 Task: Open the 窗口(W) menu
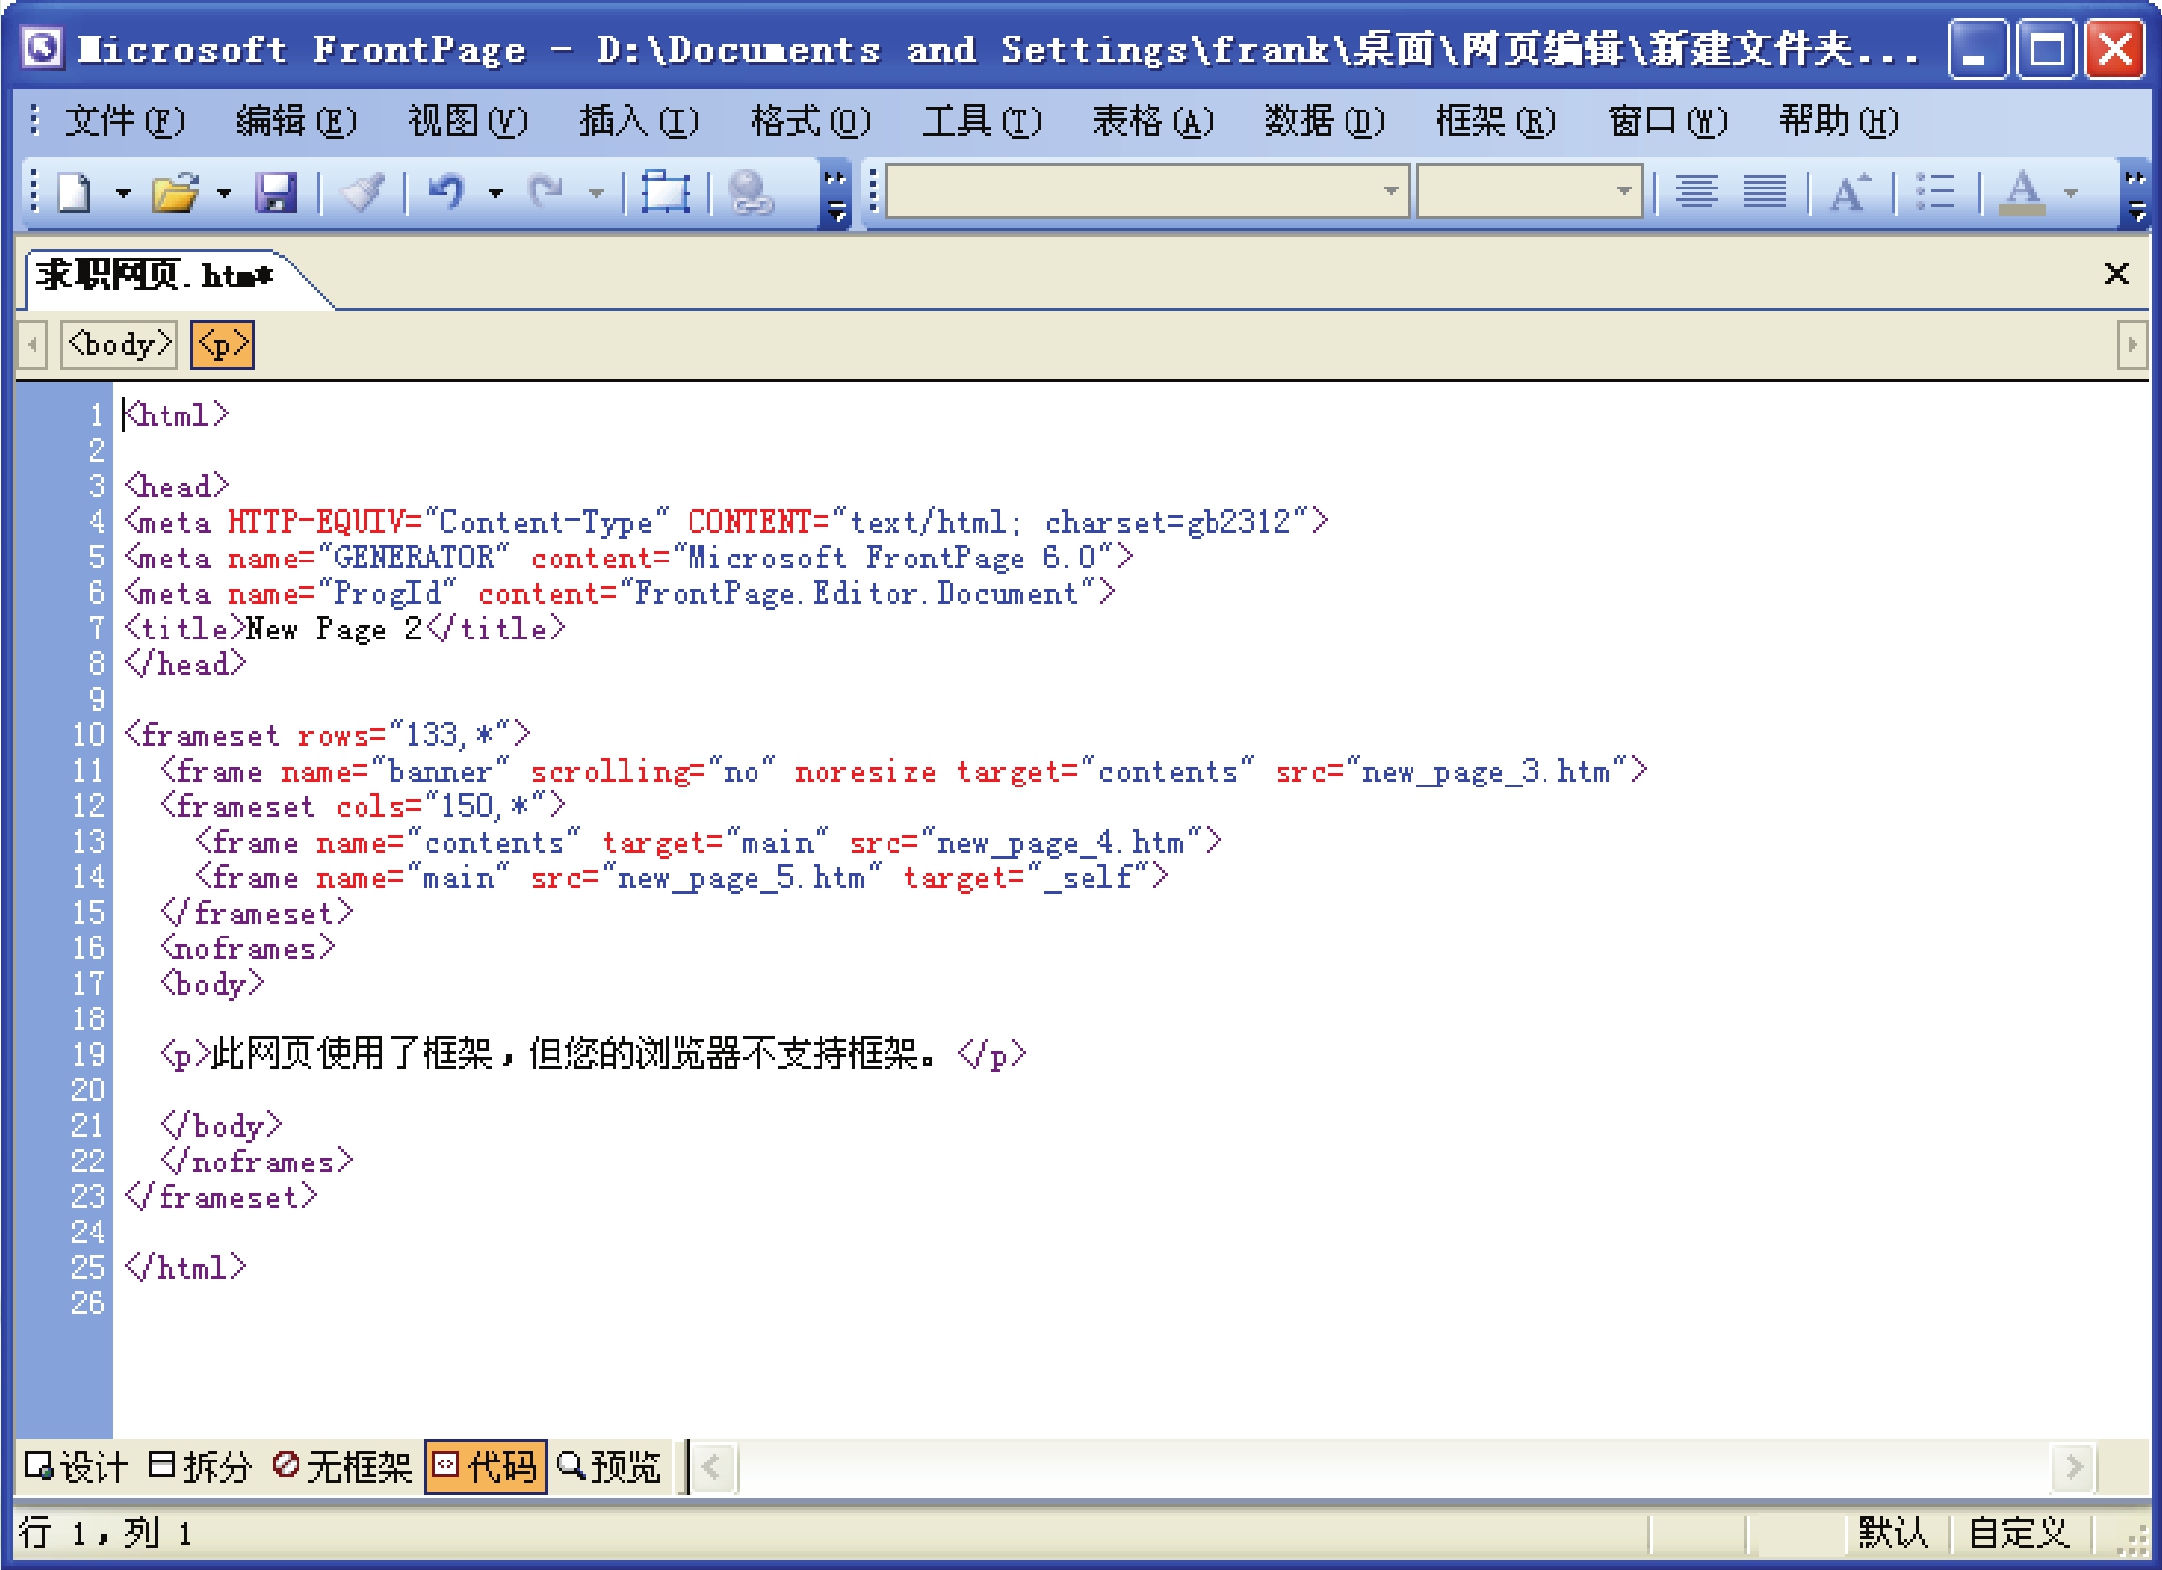click(1668, 121)
